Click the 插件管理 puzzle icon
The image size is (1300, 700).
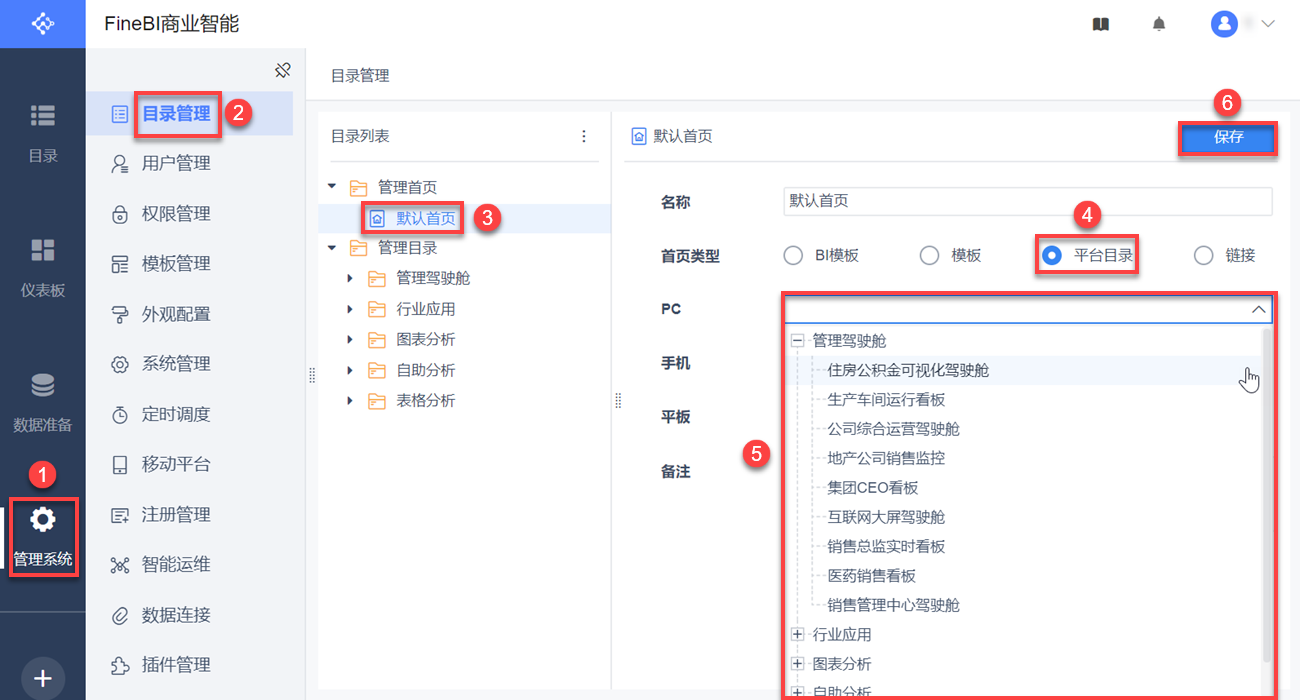[x=120, y=665]
